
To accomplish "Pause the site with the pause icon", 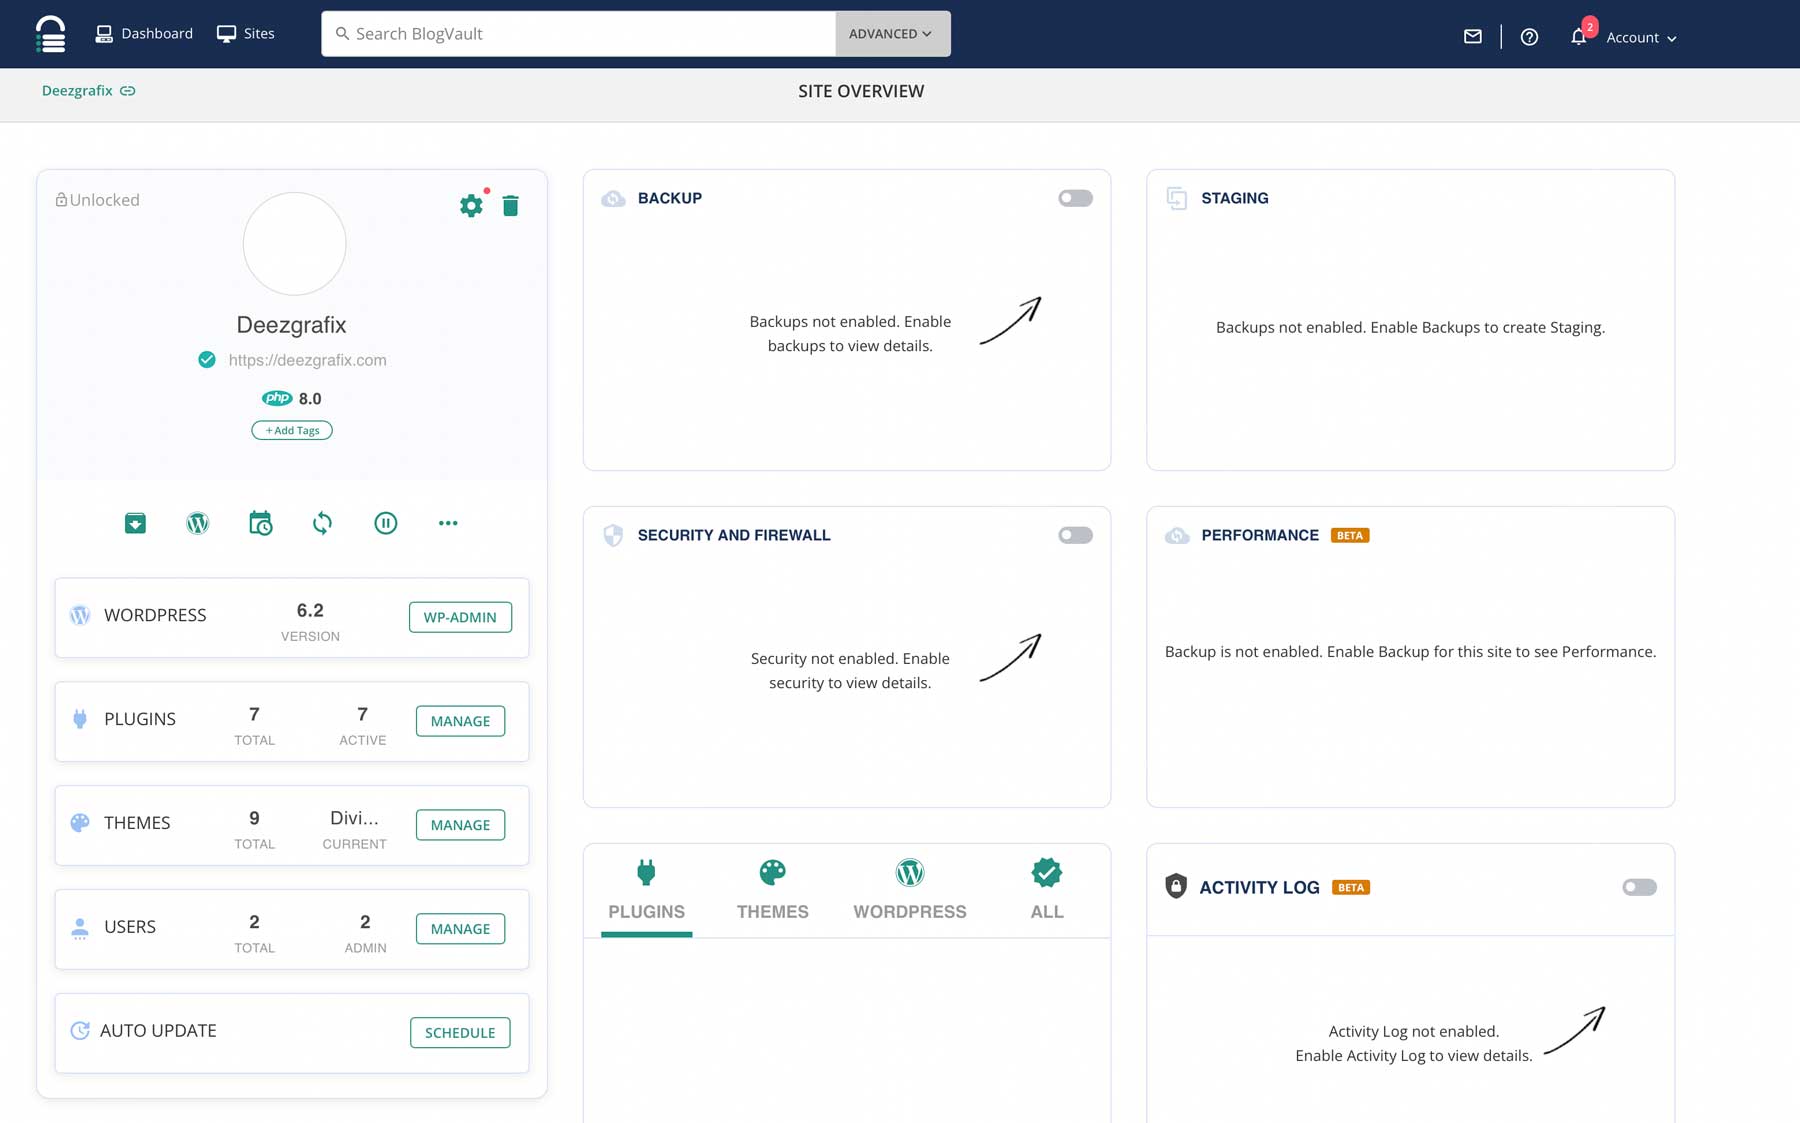I will coord(385,522).
